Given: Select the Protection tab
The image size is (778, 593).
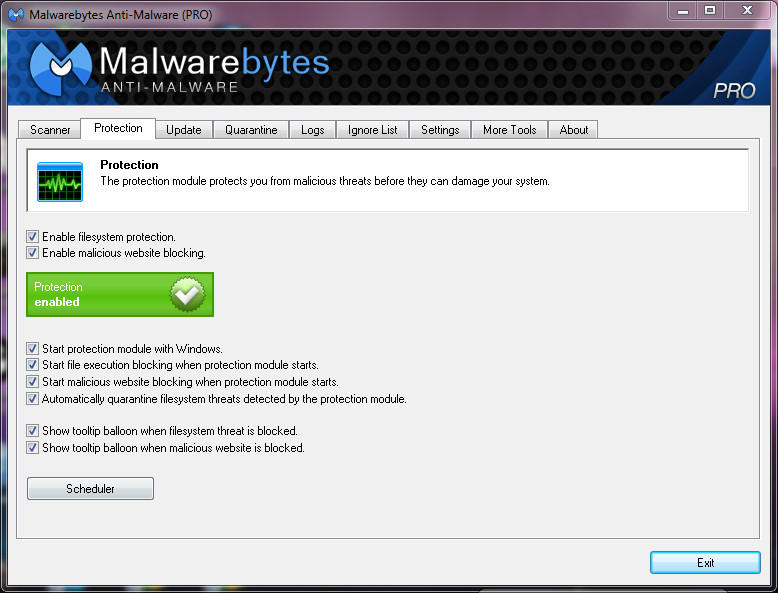Looking at the screenshot, I should 118,128.
